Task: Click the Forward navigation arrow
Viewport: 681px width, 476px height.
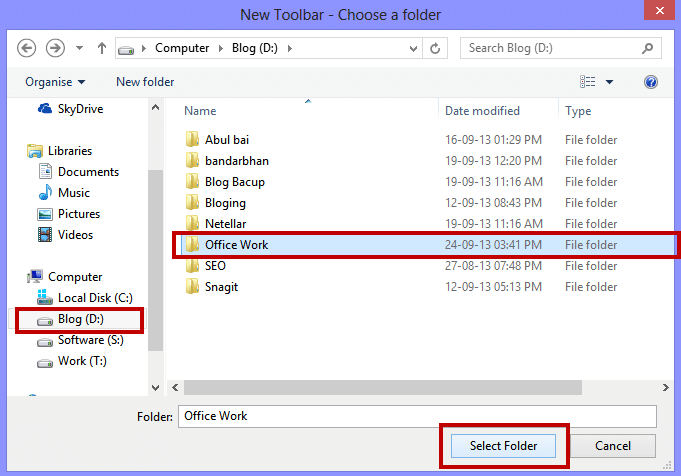Action: [x=56, y=48]
